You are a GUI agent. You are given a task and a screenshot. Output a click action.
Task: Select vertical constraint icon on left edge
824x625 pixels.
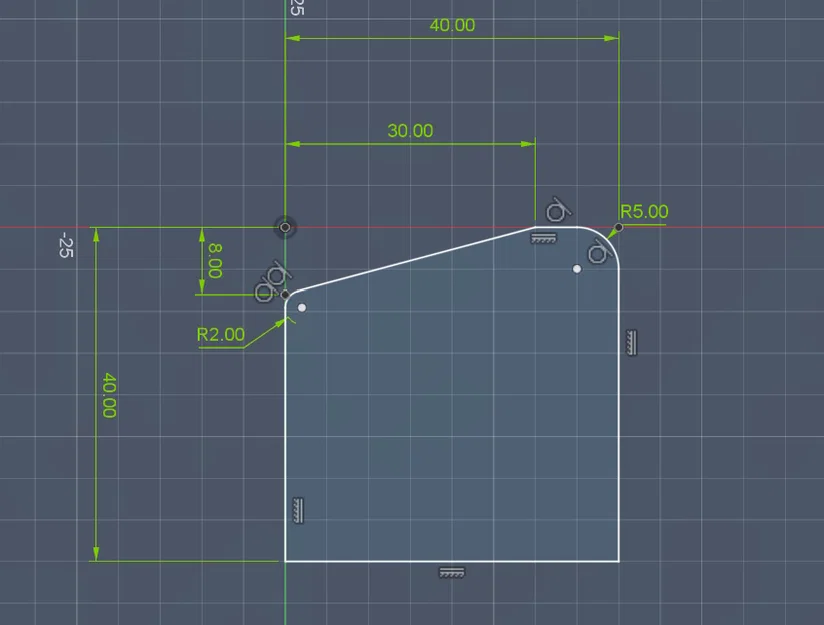tap(297, 510)
